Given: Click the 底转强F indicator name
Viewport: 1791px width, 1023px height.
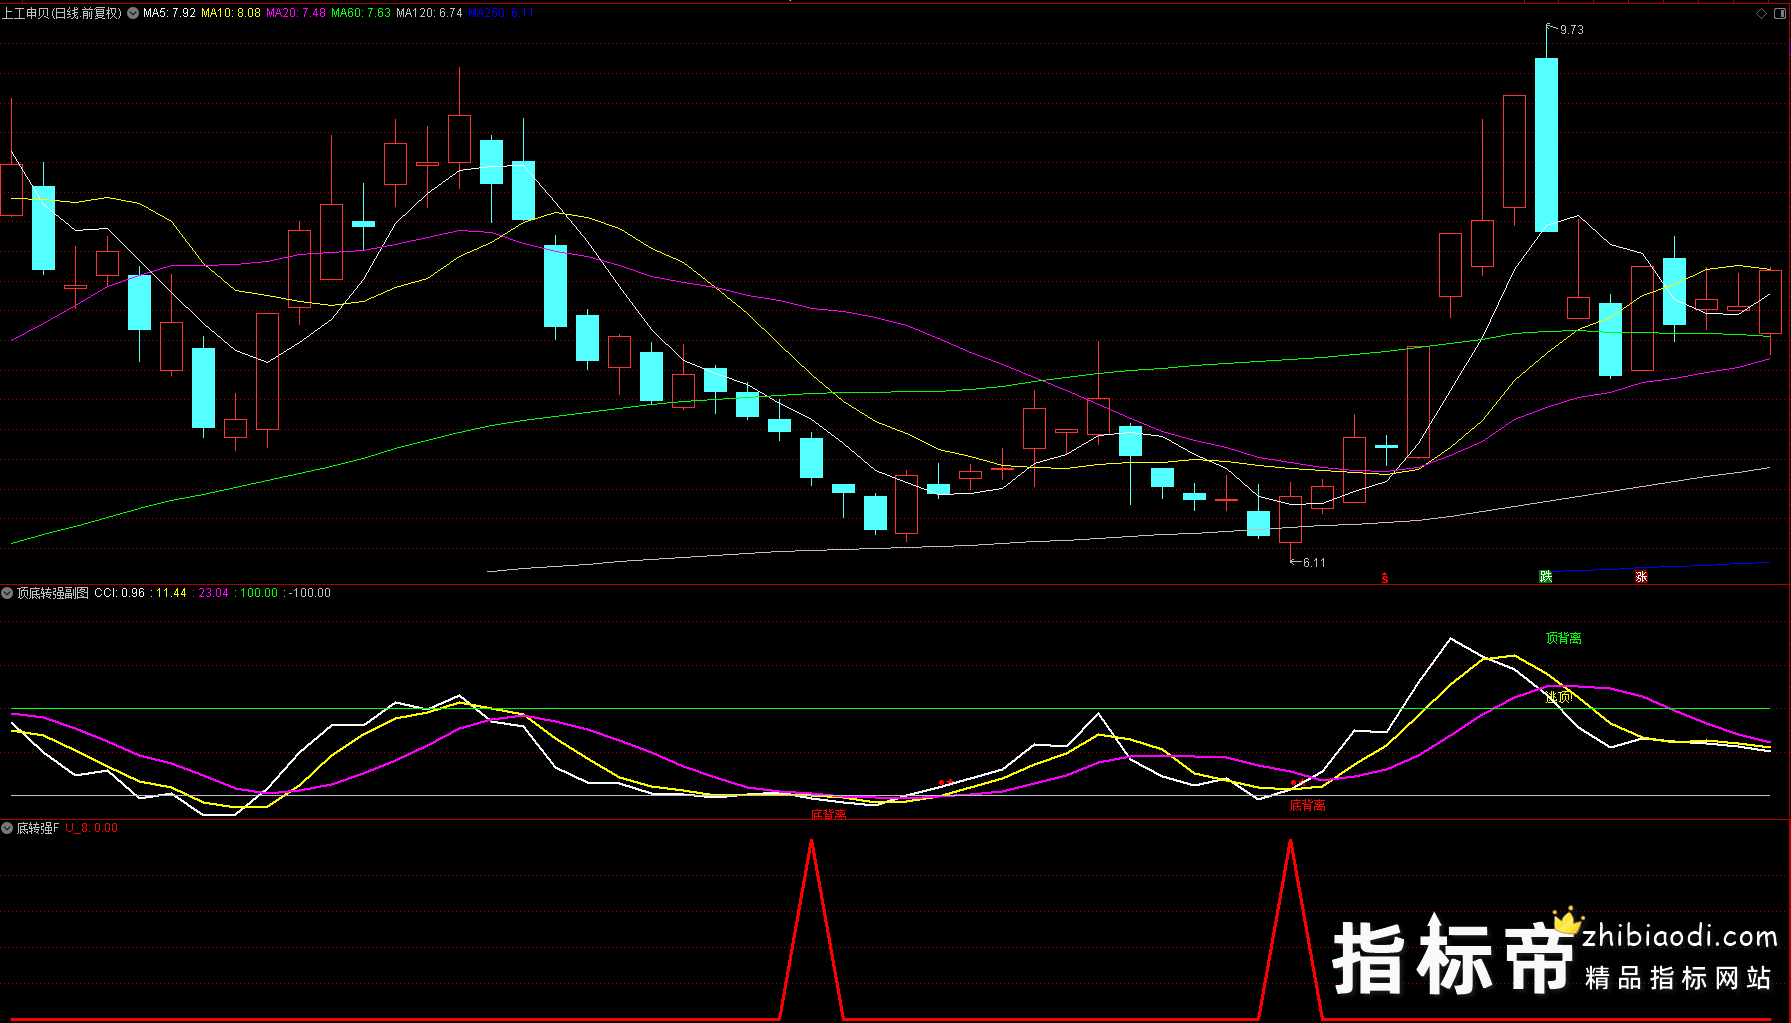Looking at the screenshot, I should point(38,828).
